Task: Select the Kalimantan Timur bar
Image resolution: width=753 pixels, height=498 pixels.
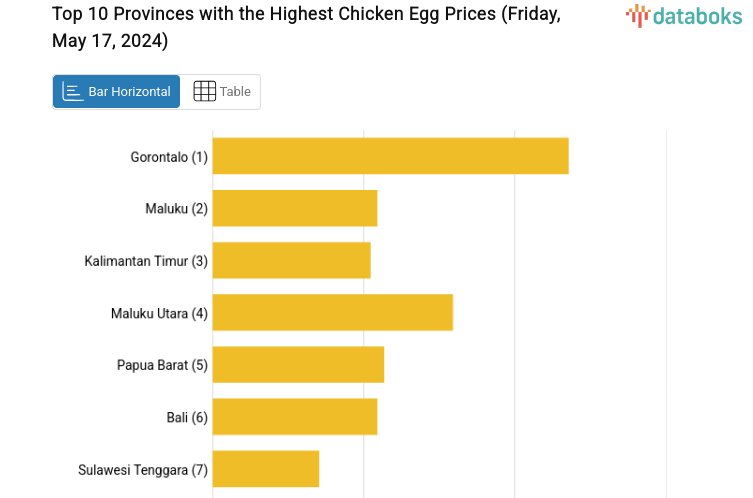Action: click(x=291, y=260)
